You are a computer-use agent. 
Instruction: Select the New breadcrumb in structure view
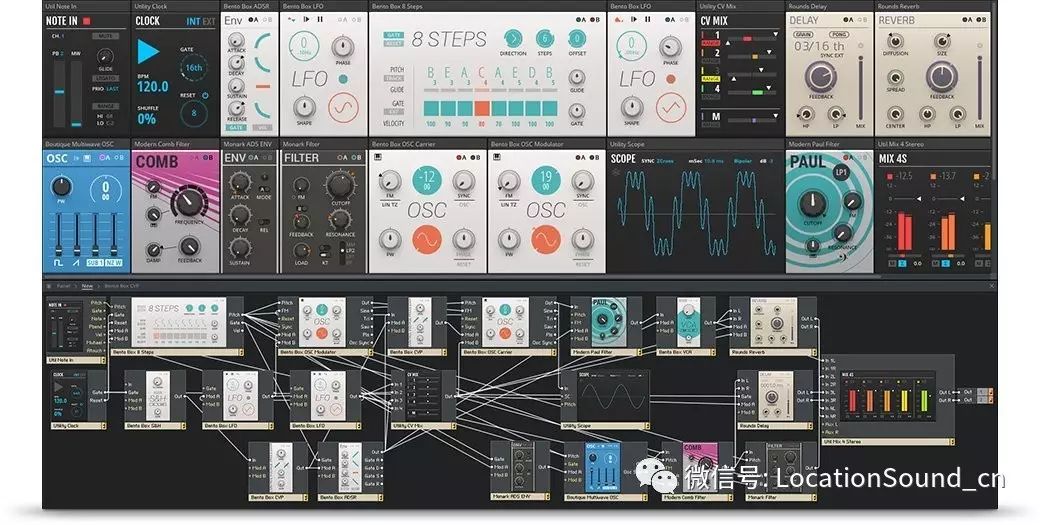click(87, 285)
